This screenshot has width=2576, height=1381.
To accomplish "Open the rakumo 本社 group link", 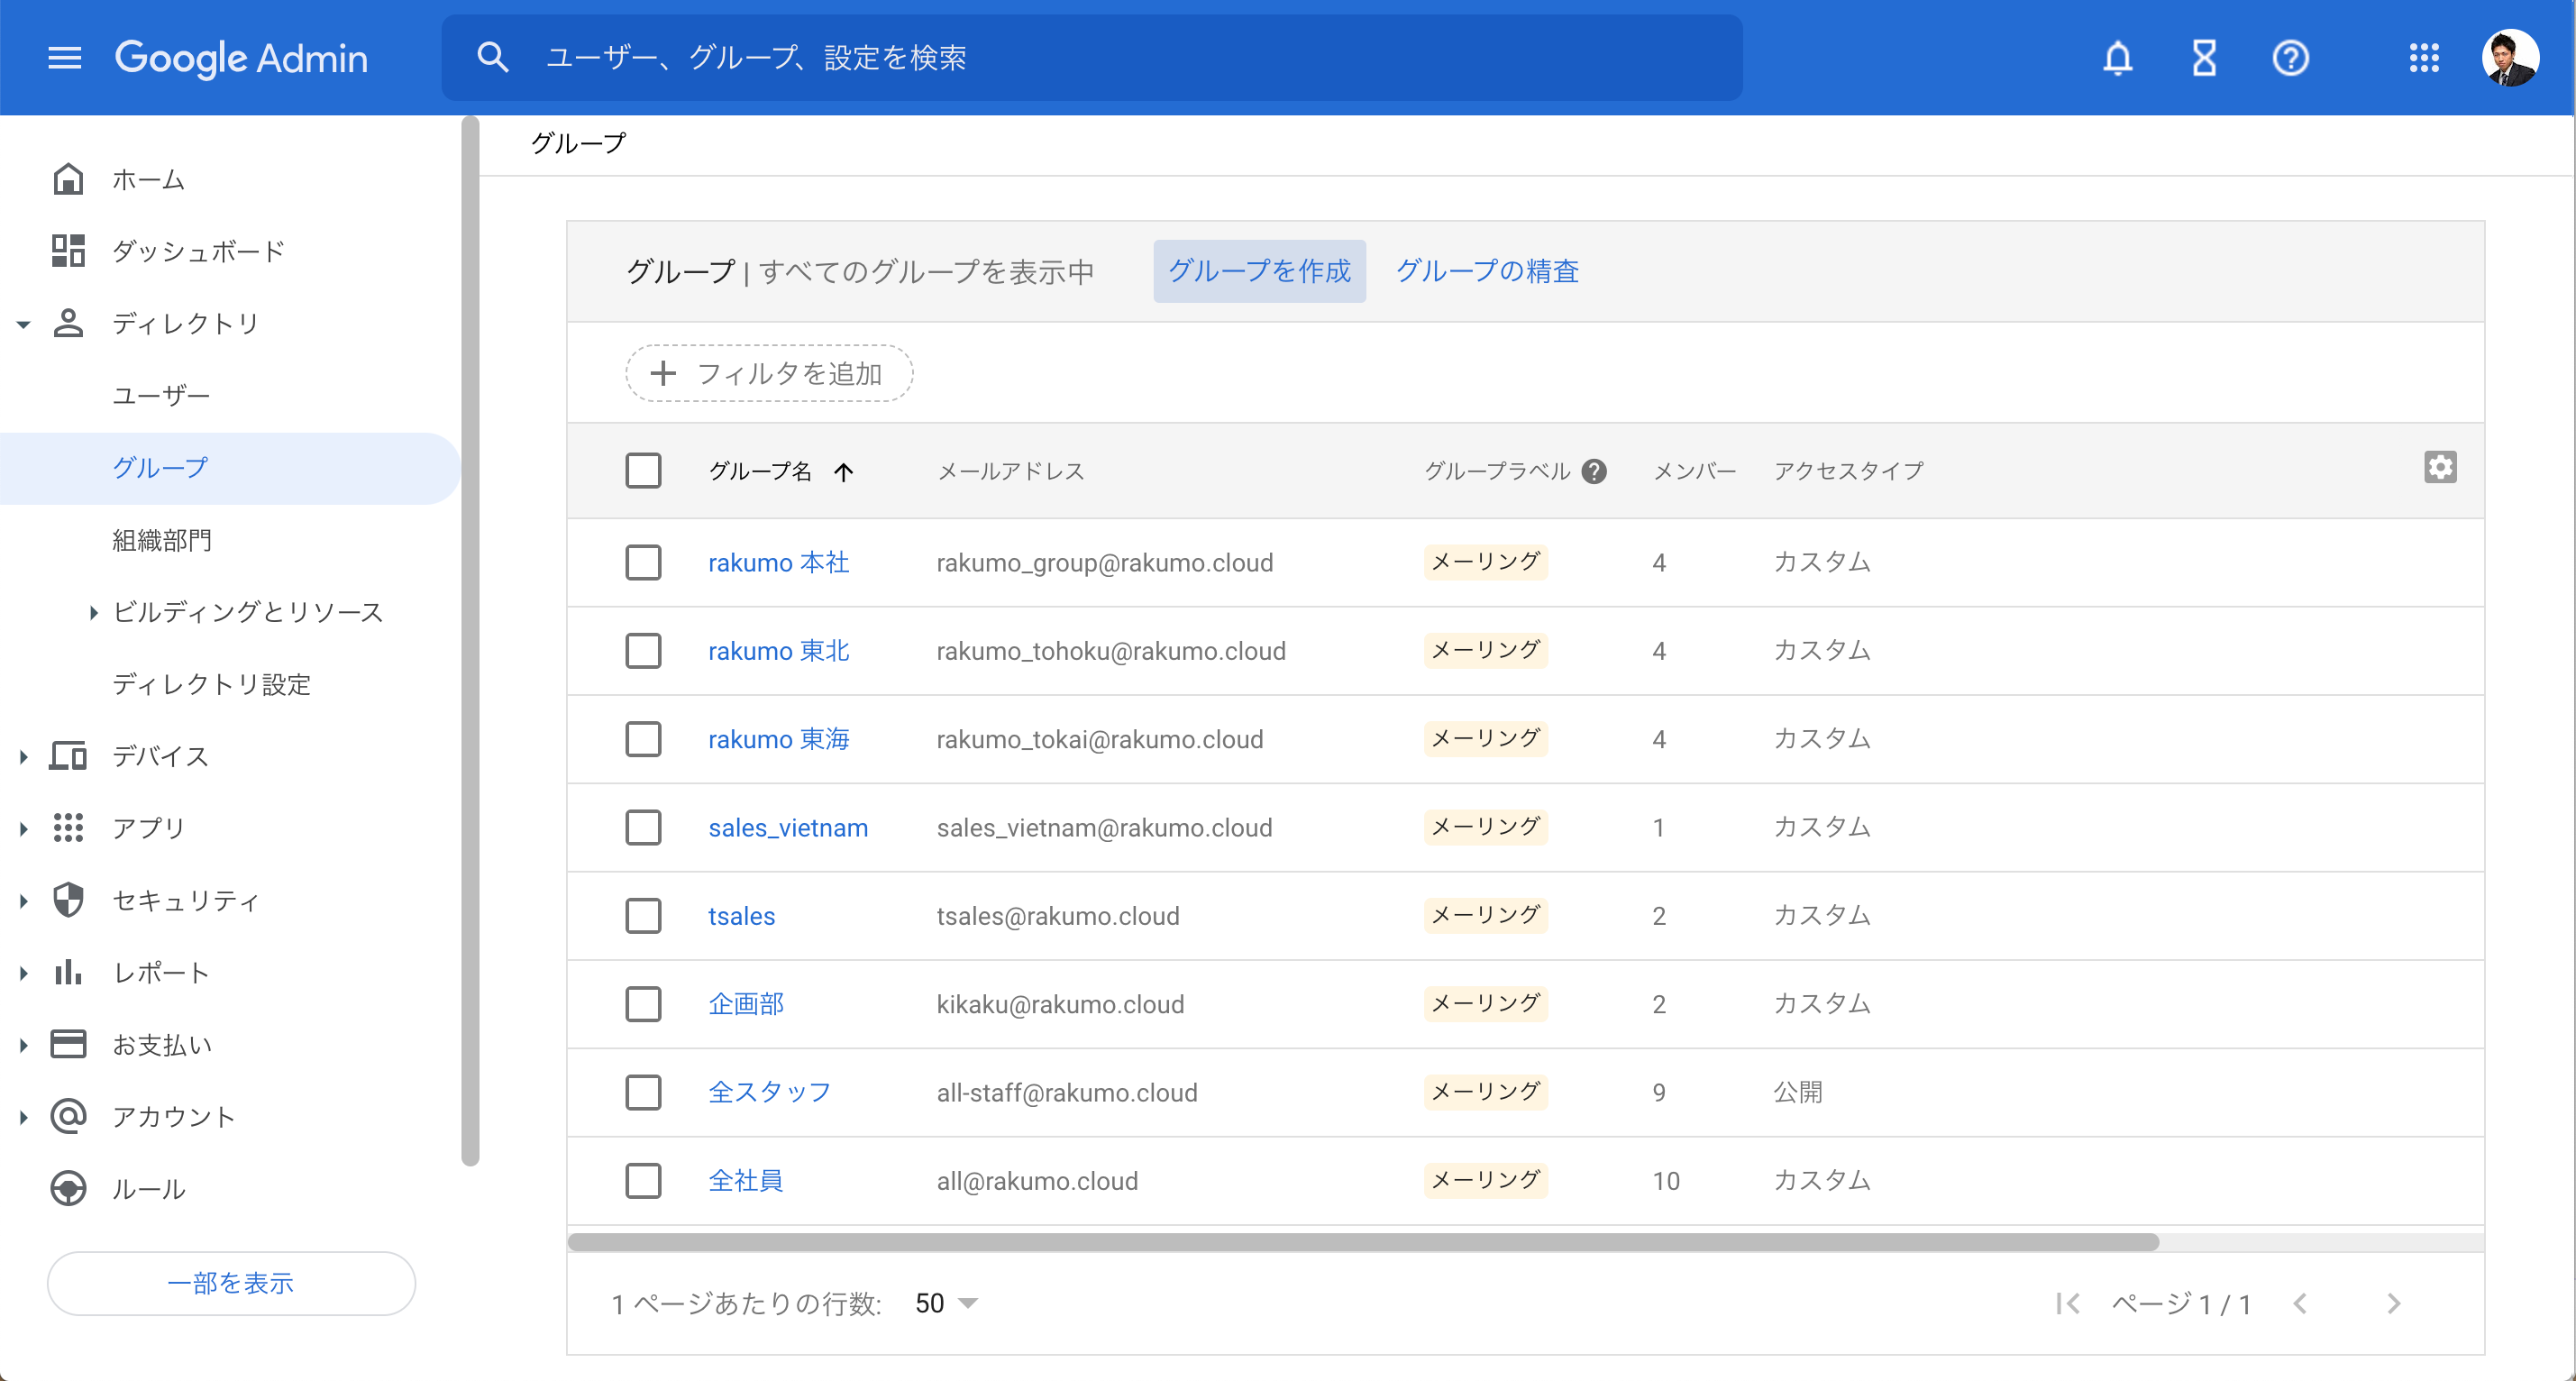I will click(x=779, y=563).
